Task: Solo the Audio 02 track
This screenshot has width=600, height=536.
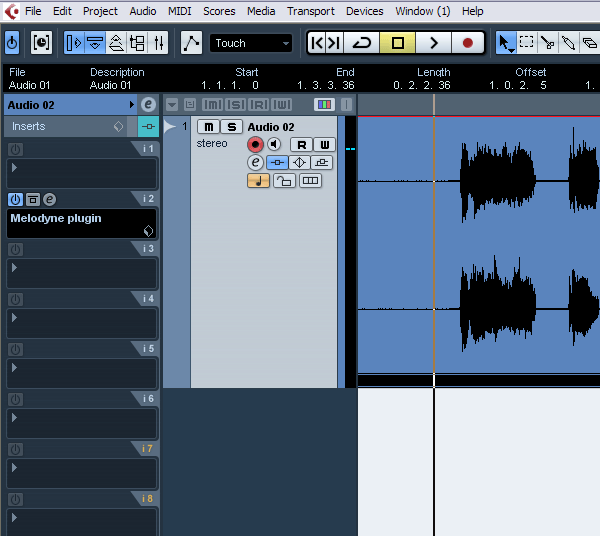Action: (231, 127)
